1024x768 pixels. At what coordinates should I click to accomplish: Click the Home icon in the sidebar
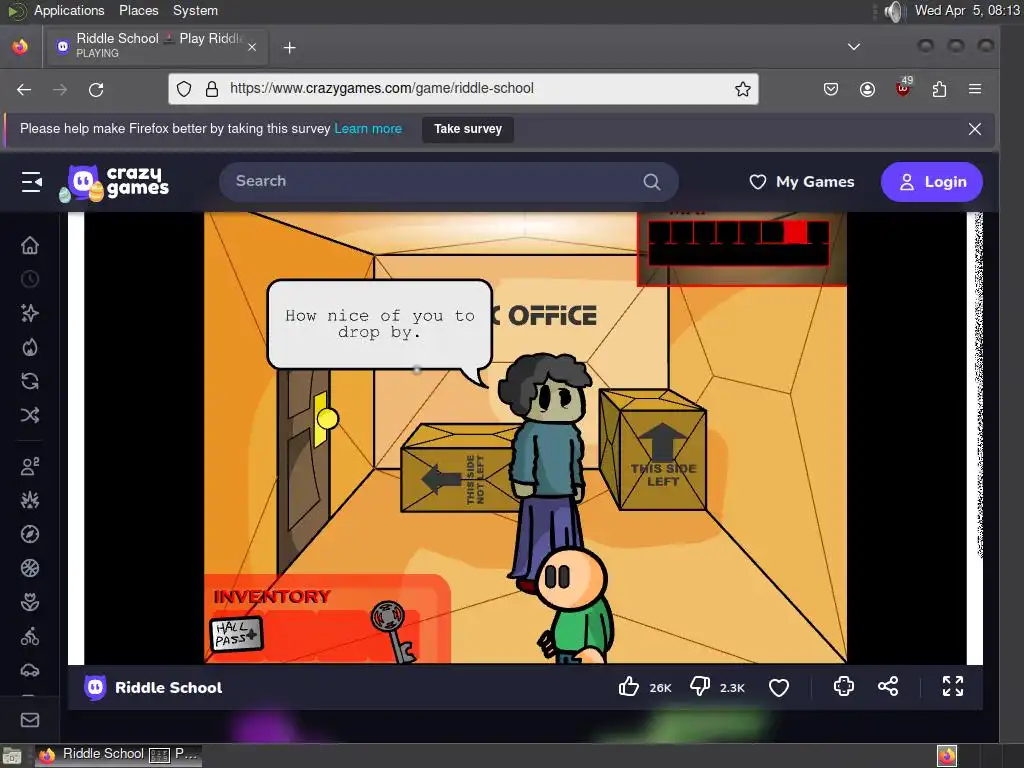pos(30,246)
